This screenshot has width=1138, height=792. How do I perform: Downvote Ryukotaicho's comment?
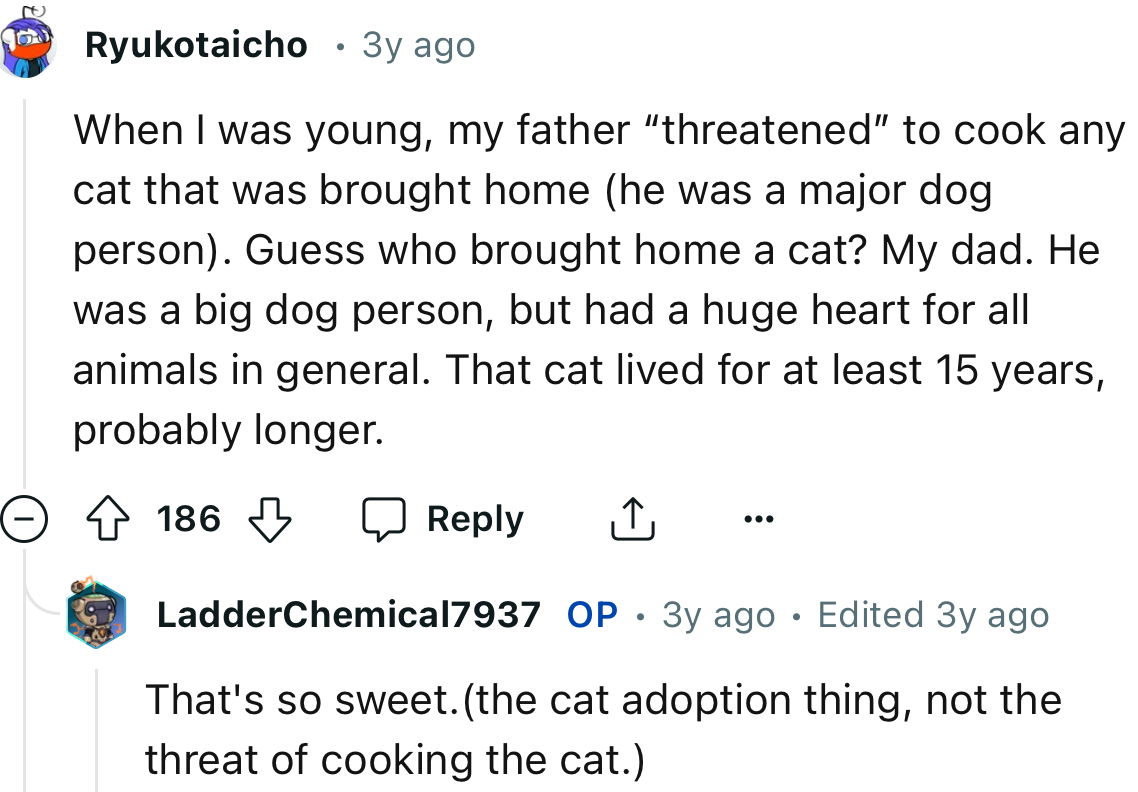(270, 518)
